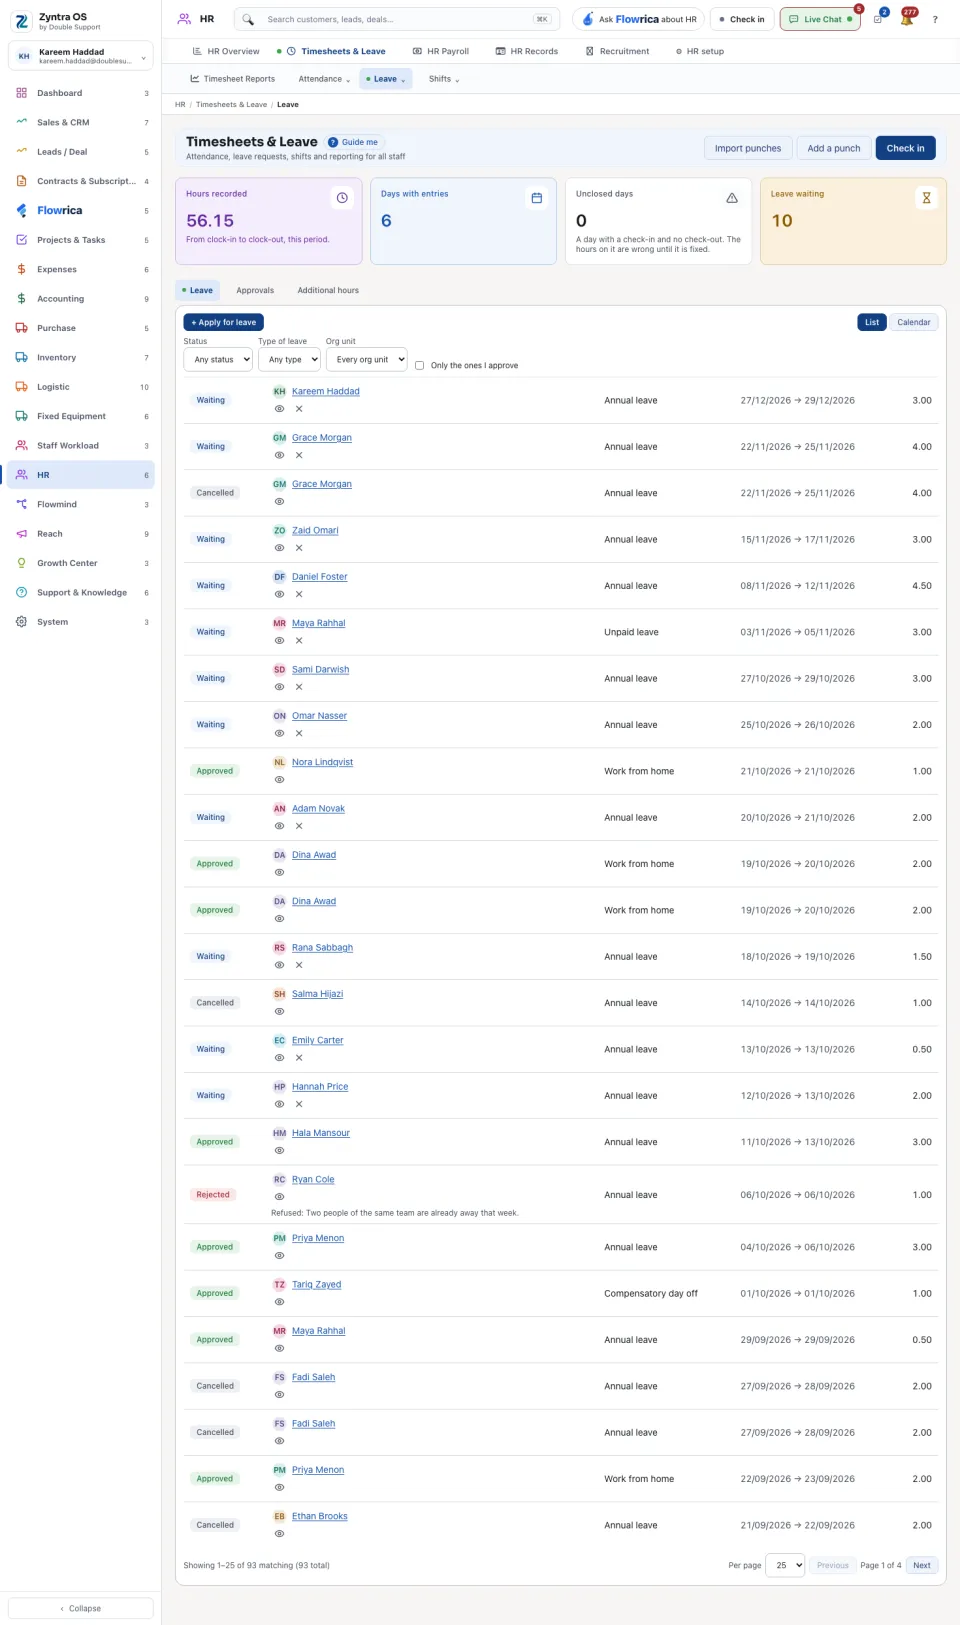
Task: Open the Recruitment tab
Action: point(617,51)
